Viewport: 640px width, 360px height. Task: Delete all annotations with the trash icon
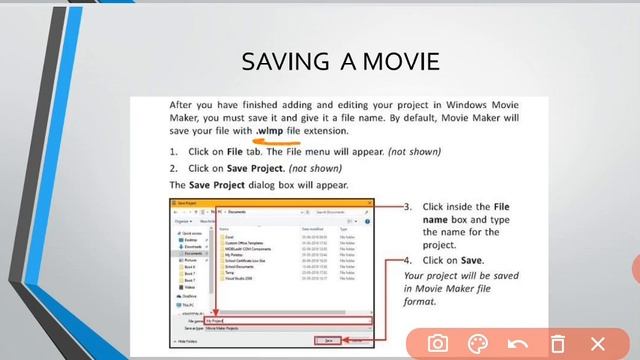coord(558,344)
